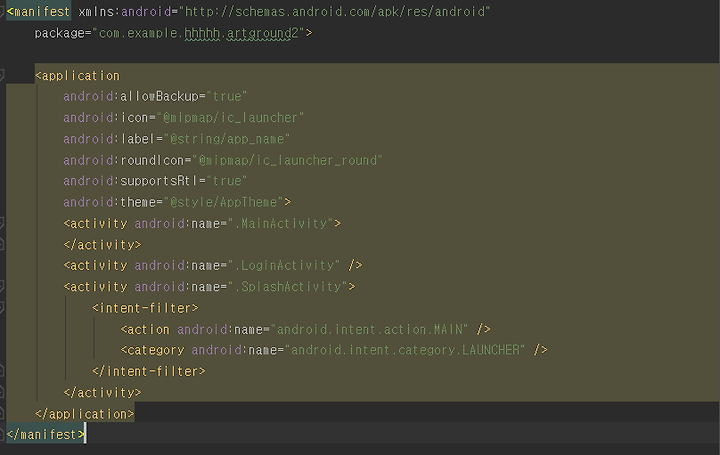
Task: Click the android:allowBackup attribute
Action: tap(131, 96)
